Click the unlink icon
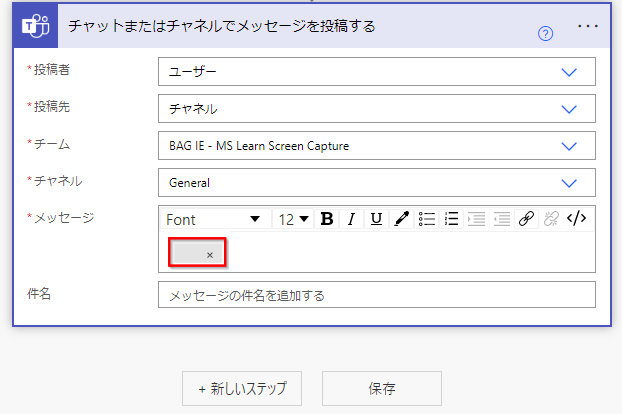The image size is (622, 414). (x=551, y=219)
